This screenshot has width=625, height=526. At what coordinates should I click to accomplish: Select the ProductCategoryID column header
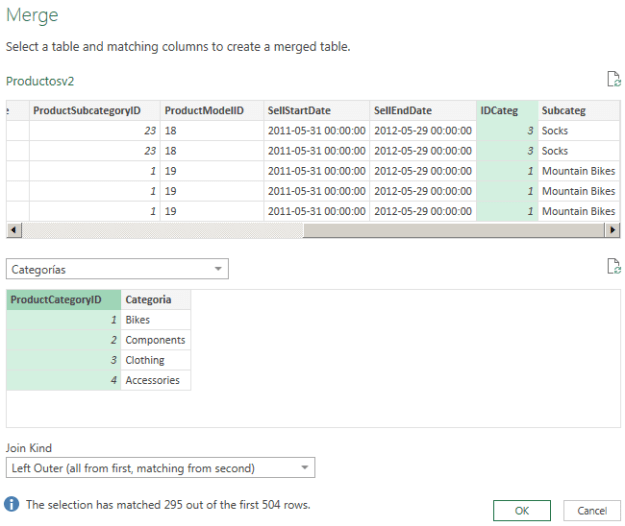click(x=64, y=299)
